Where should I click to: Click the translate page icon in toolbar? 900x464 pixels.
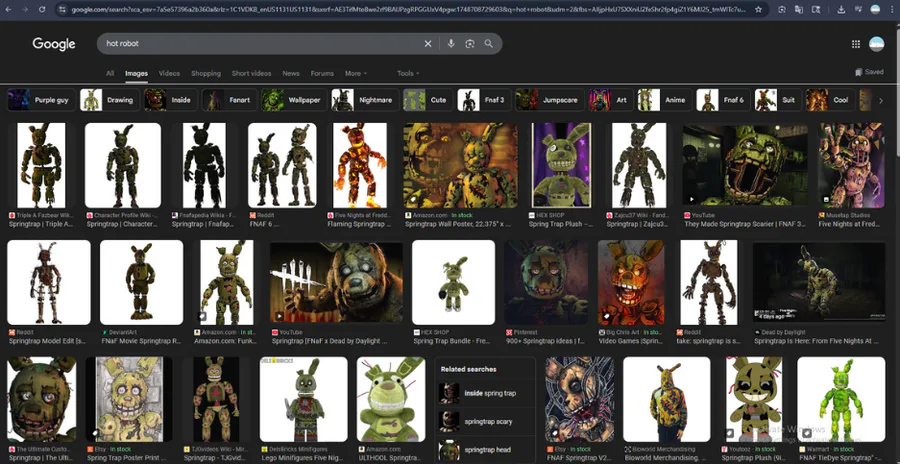coord(798,9)
